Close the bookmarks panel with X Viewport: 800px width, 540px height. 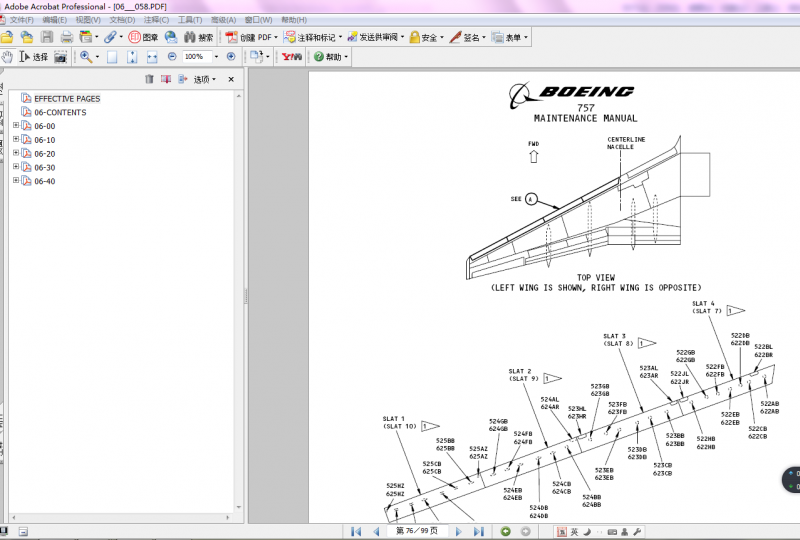pos(231,79)
